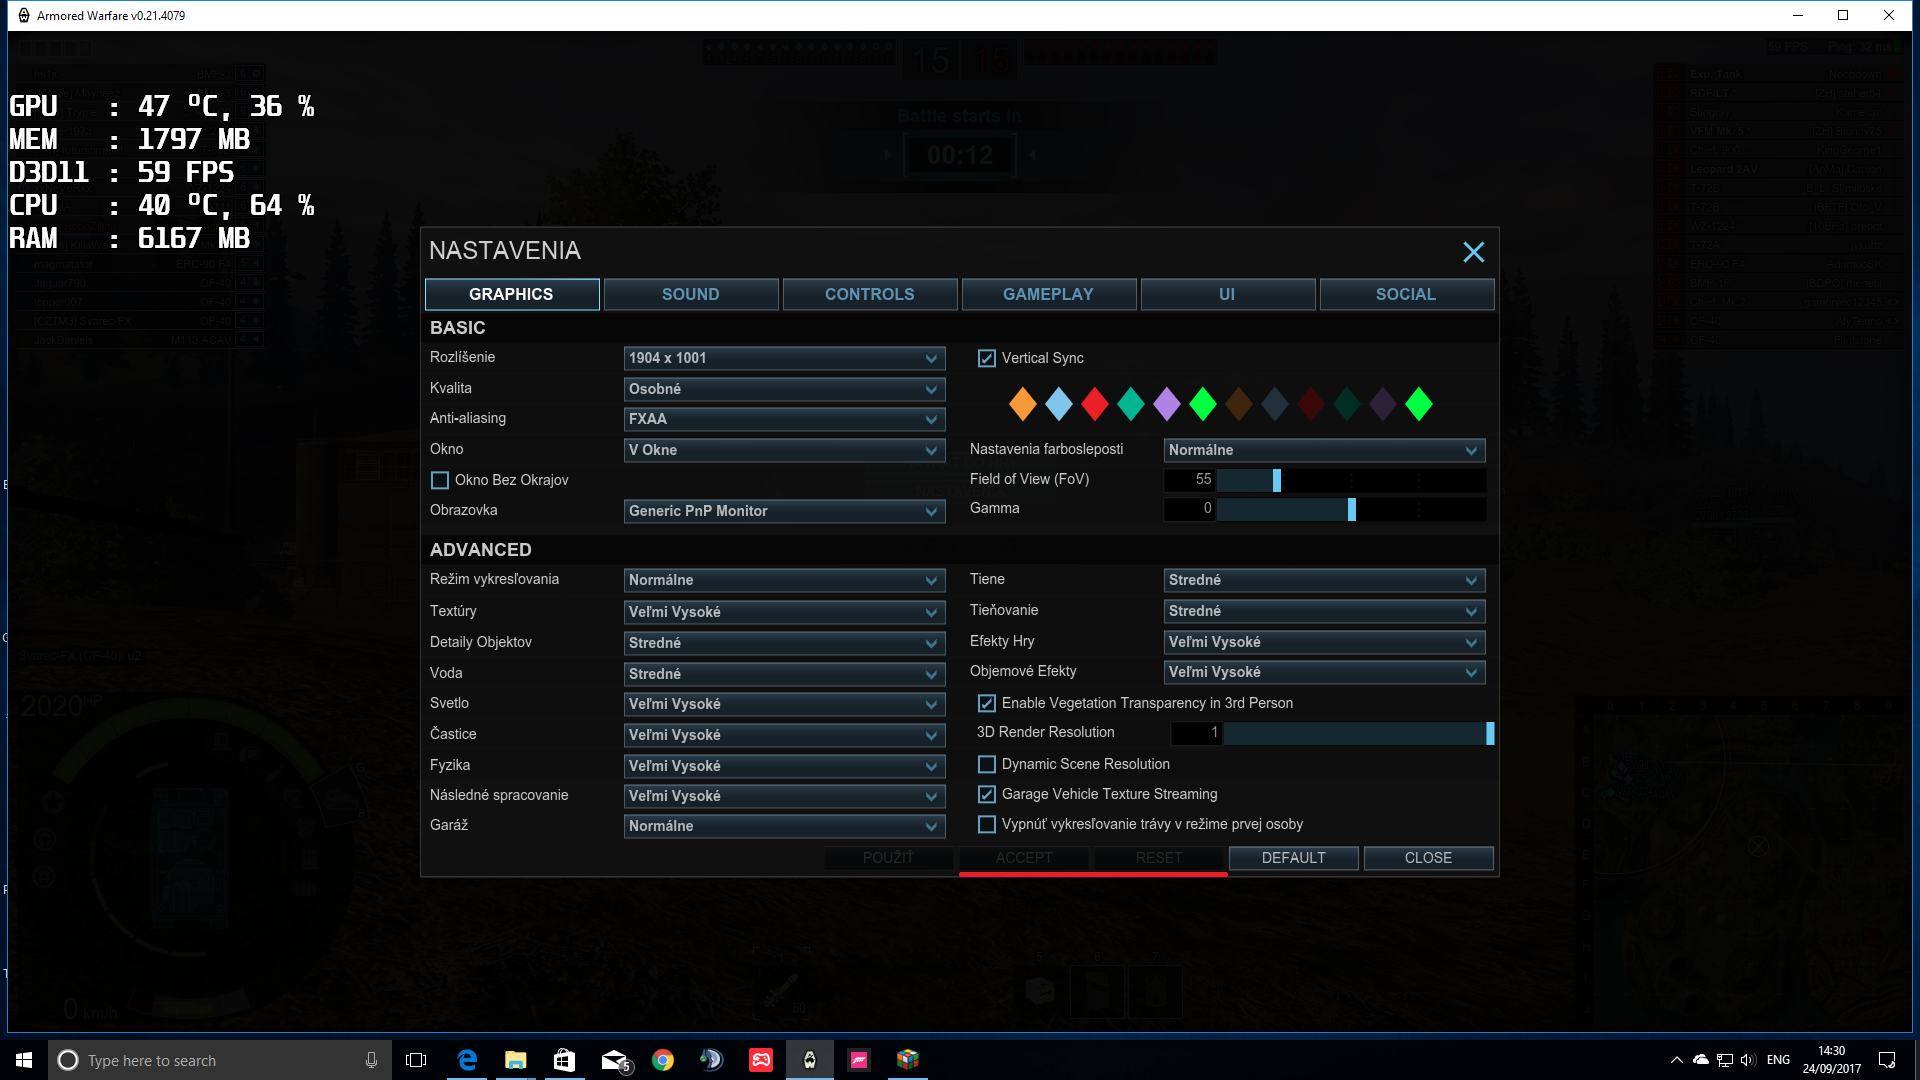Click the orange diamond color sample
This screenshot has height=1080, width=1920.
point(1022,404)
